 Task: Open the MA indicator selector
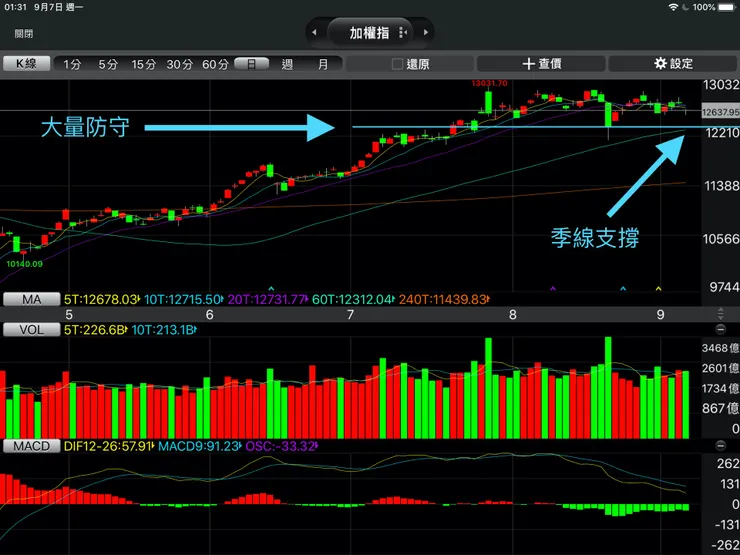32,299
